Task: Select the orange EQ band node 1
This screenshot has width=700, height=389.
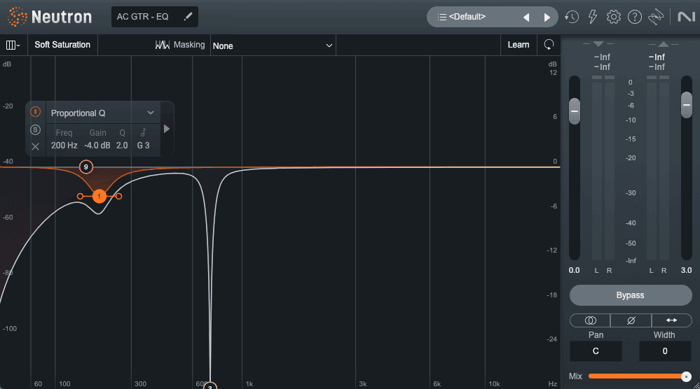Action: (x=99, y=196)
